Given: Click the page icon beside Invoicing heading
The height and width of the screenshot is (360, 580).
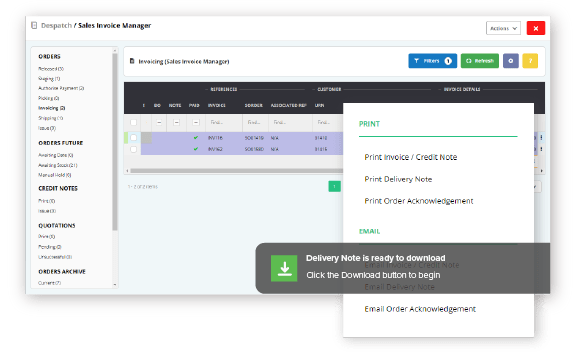Looking at the screenshot, I should (132, 61).
